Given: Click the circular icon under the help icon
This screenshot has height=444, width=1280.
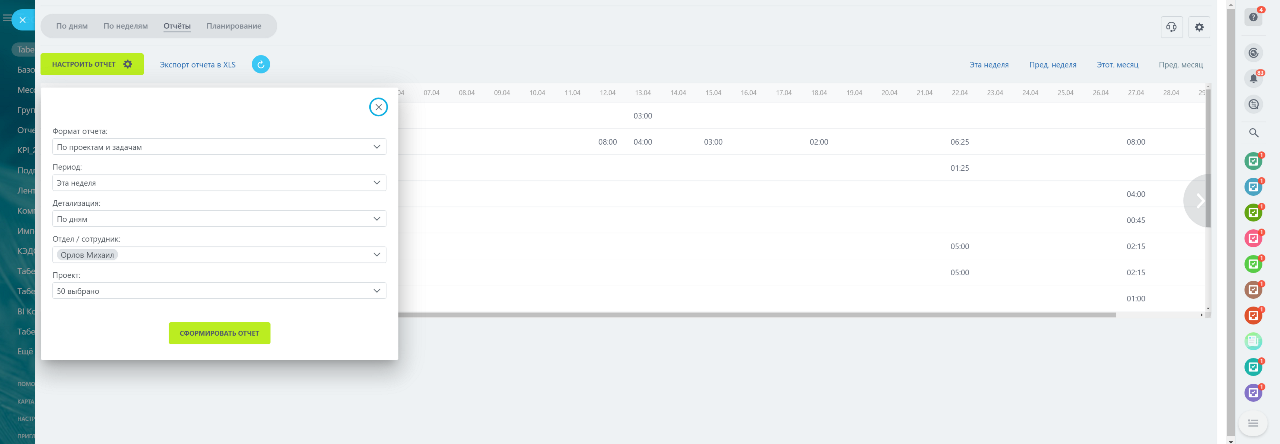Looking at the screenshot, I should (1254, 52).
